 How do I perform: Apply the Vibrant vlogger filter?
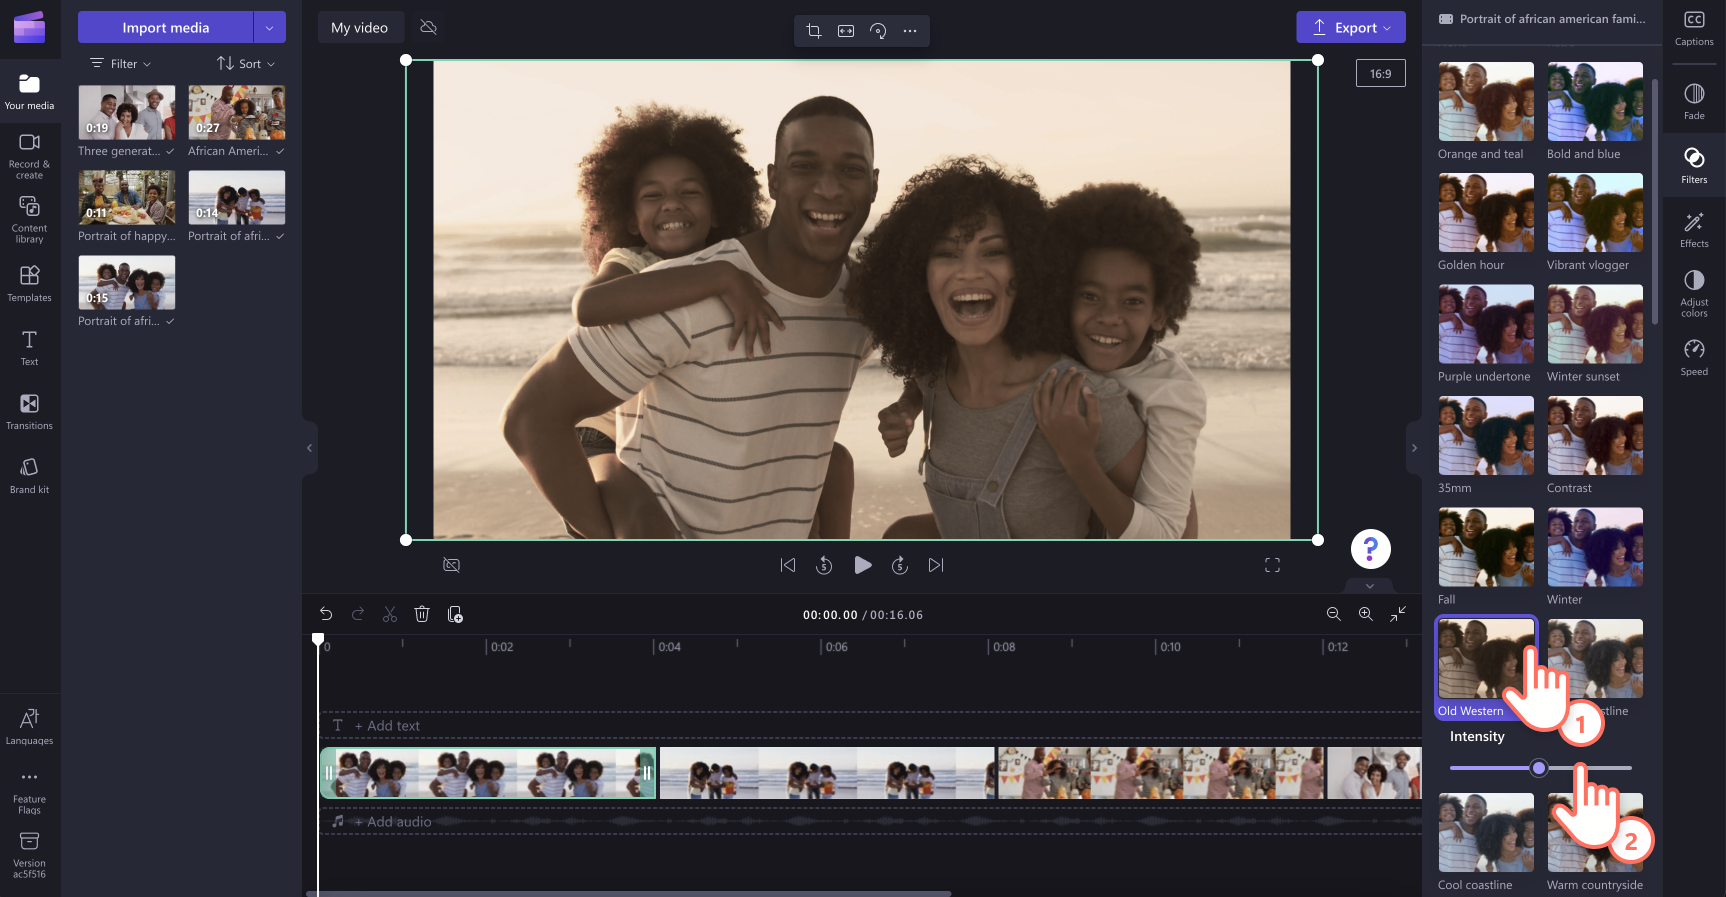(1595, 213)
